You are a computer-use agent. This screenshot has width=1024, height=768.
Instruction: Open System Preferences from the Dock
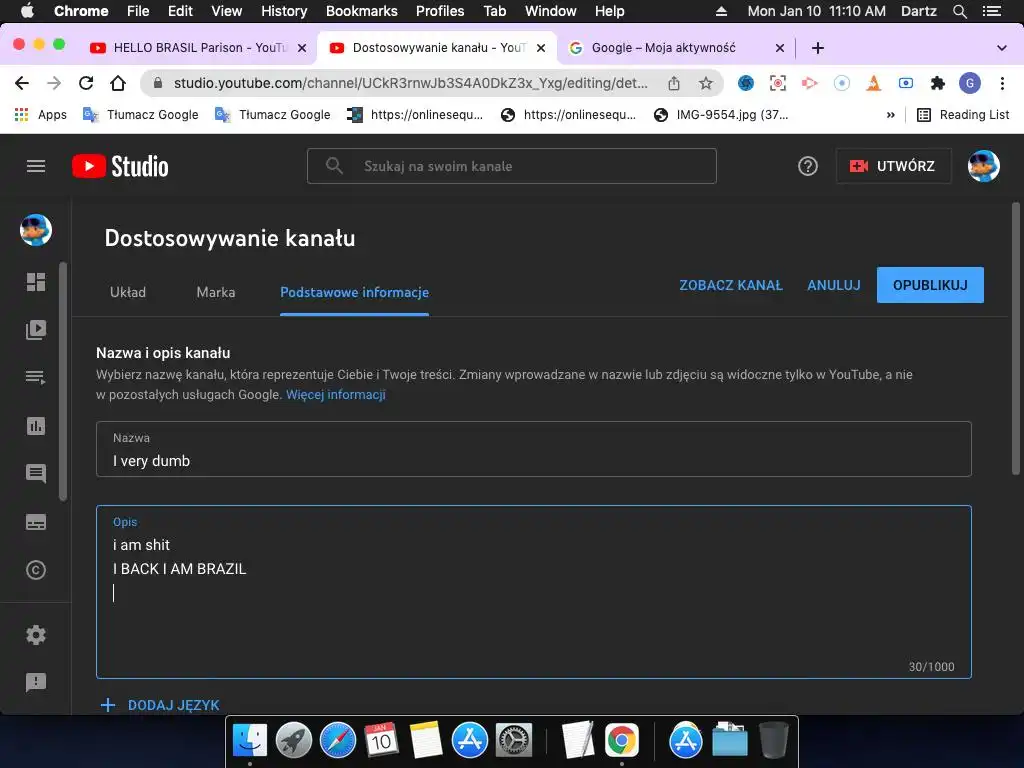(514, 741)
